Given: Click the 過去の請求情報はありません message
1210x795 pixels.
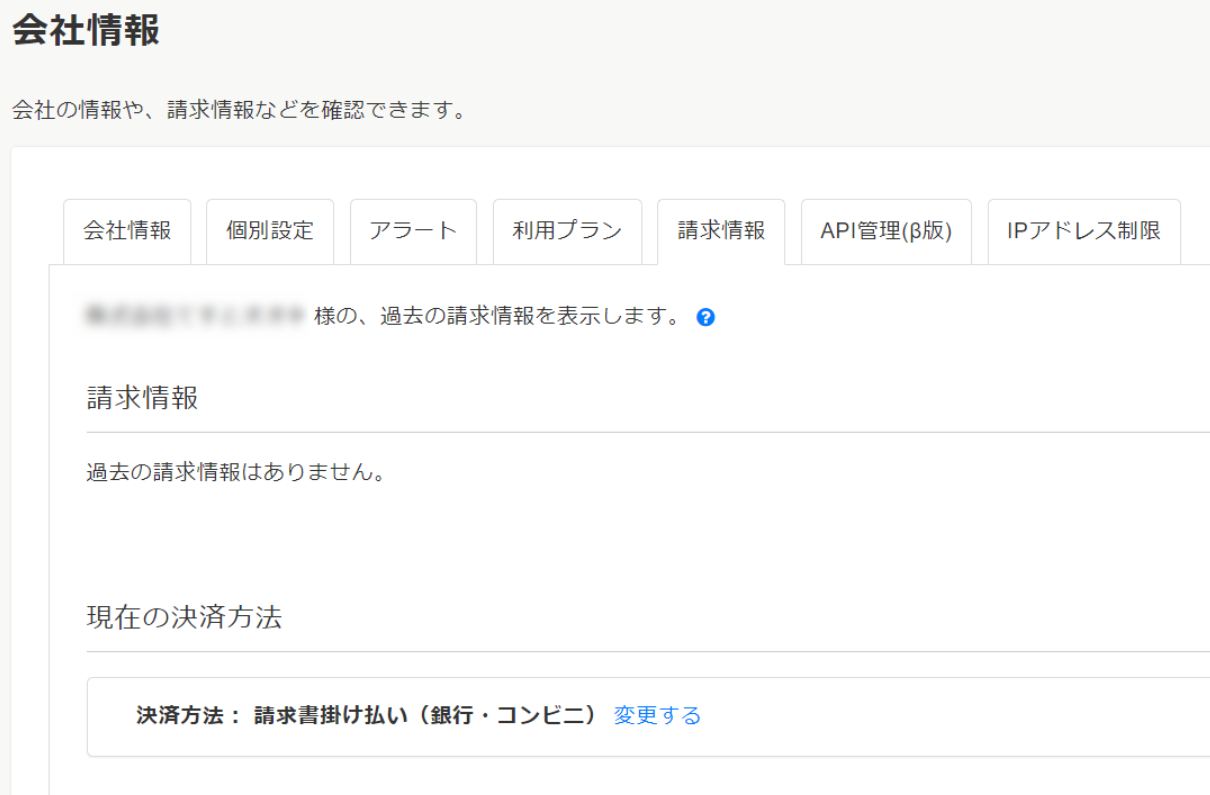Looking at the screenshot, I should 237,472.
